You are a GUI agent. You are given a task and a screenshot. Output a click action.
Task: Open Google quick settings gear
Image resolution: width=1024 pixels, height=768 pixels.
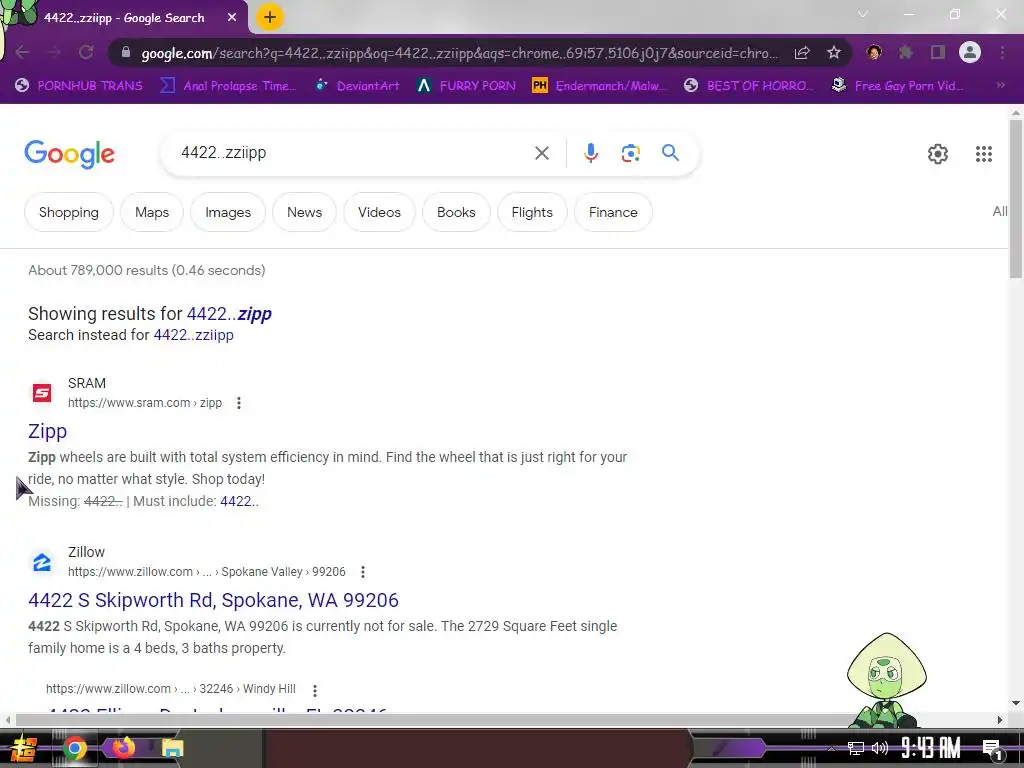[938, 154]
